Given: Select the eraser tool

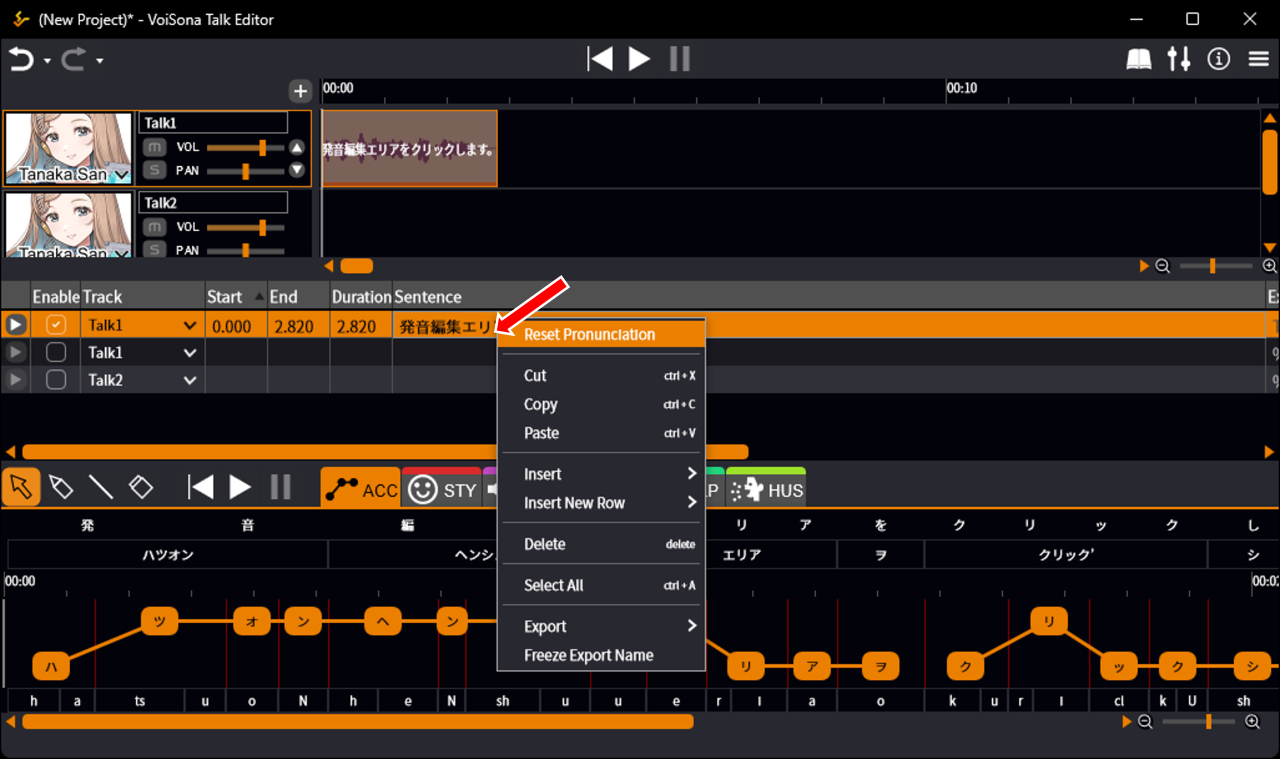Looking at the screenshot, I should coord(141,487).
